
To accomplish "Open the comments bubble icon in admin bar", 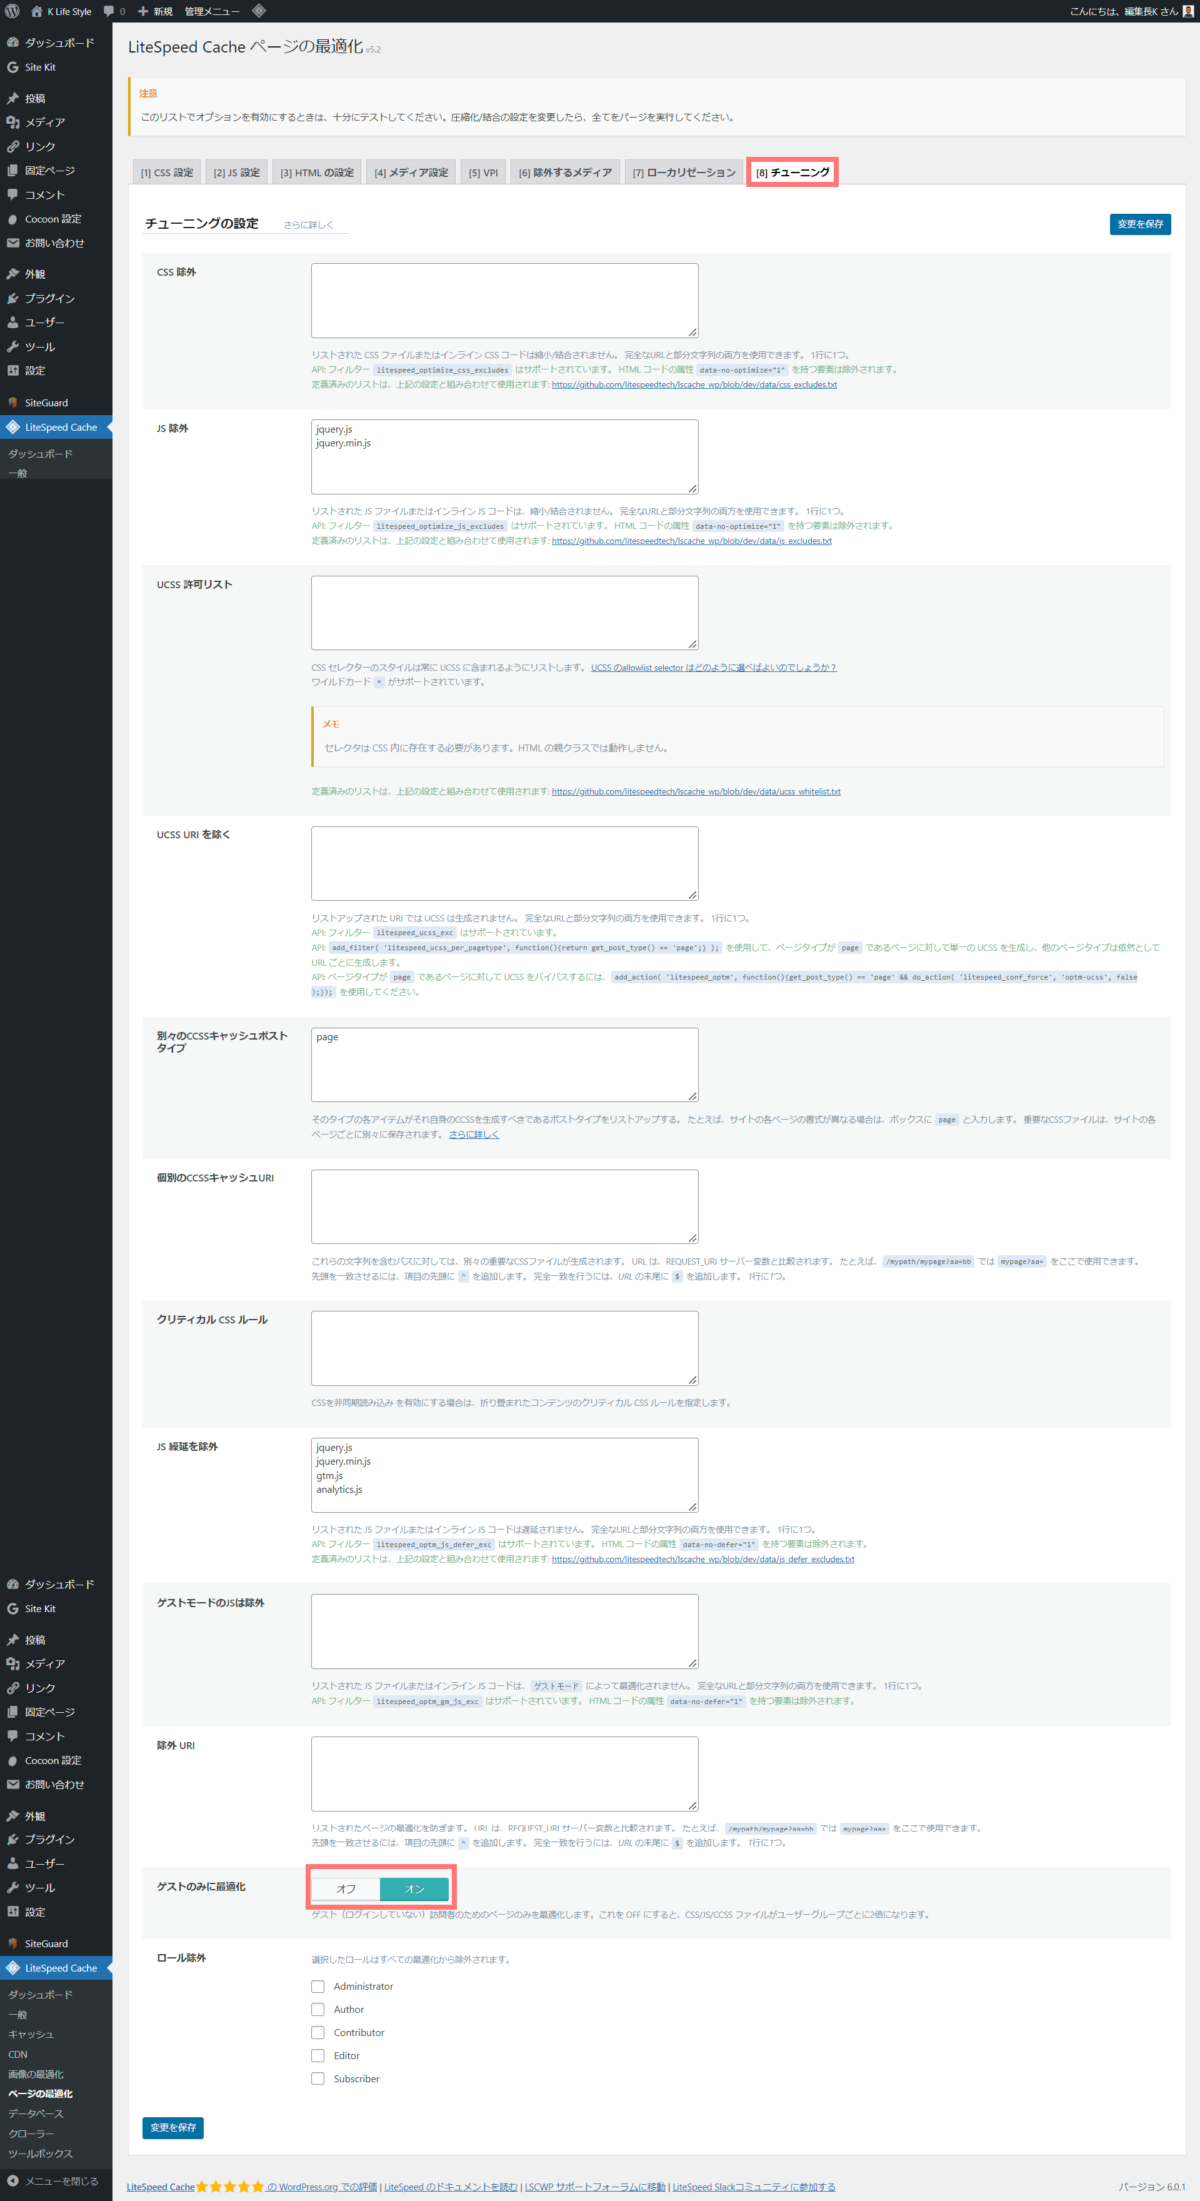I will pyautogui.click(x=109, y=11).
